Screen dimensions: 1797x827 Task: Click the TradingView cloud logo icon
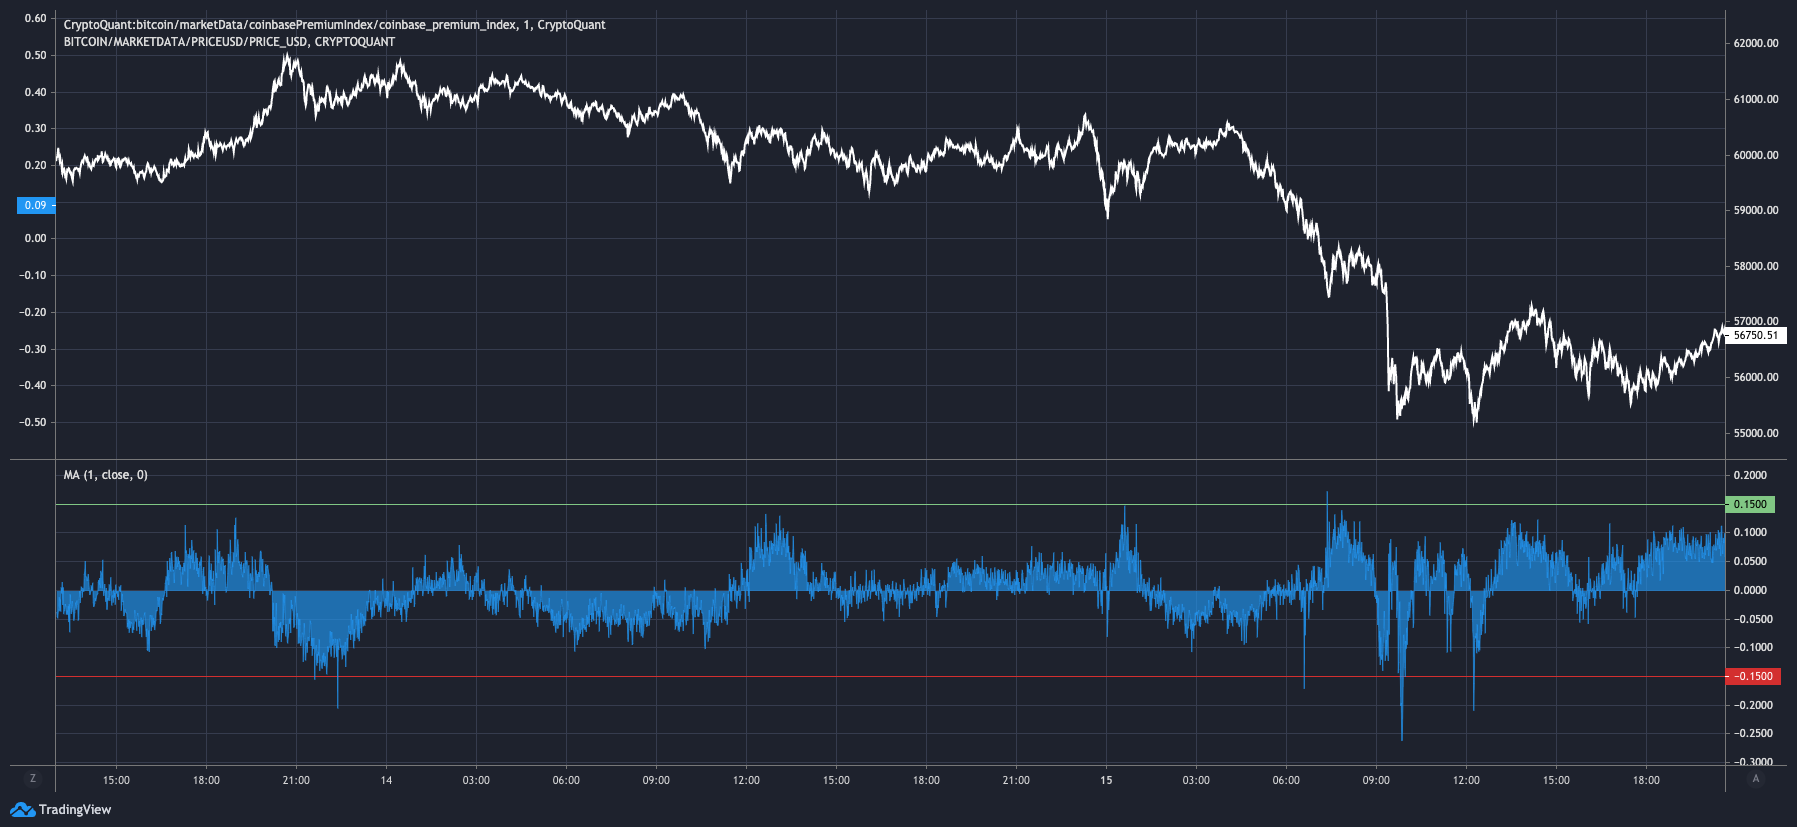(x=22, y=809)
